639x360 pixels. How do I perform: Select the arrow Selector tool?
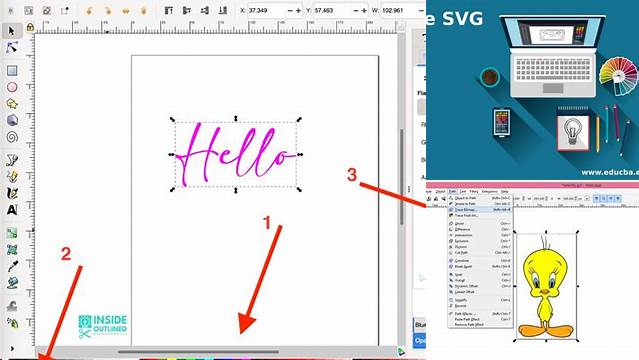[11, 31]
